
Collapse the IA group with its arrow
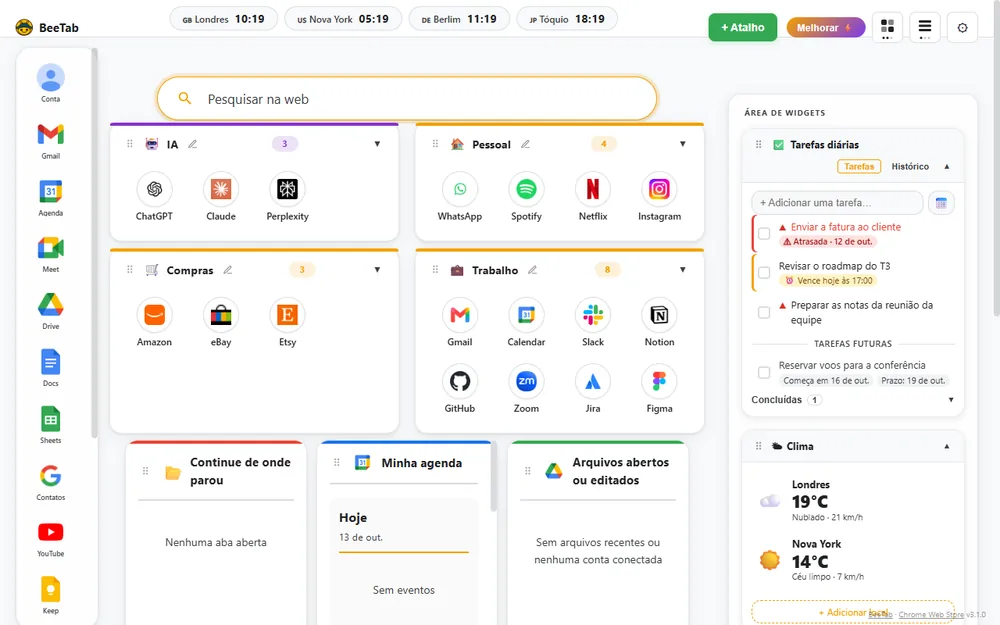[378, 144]
